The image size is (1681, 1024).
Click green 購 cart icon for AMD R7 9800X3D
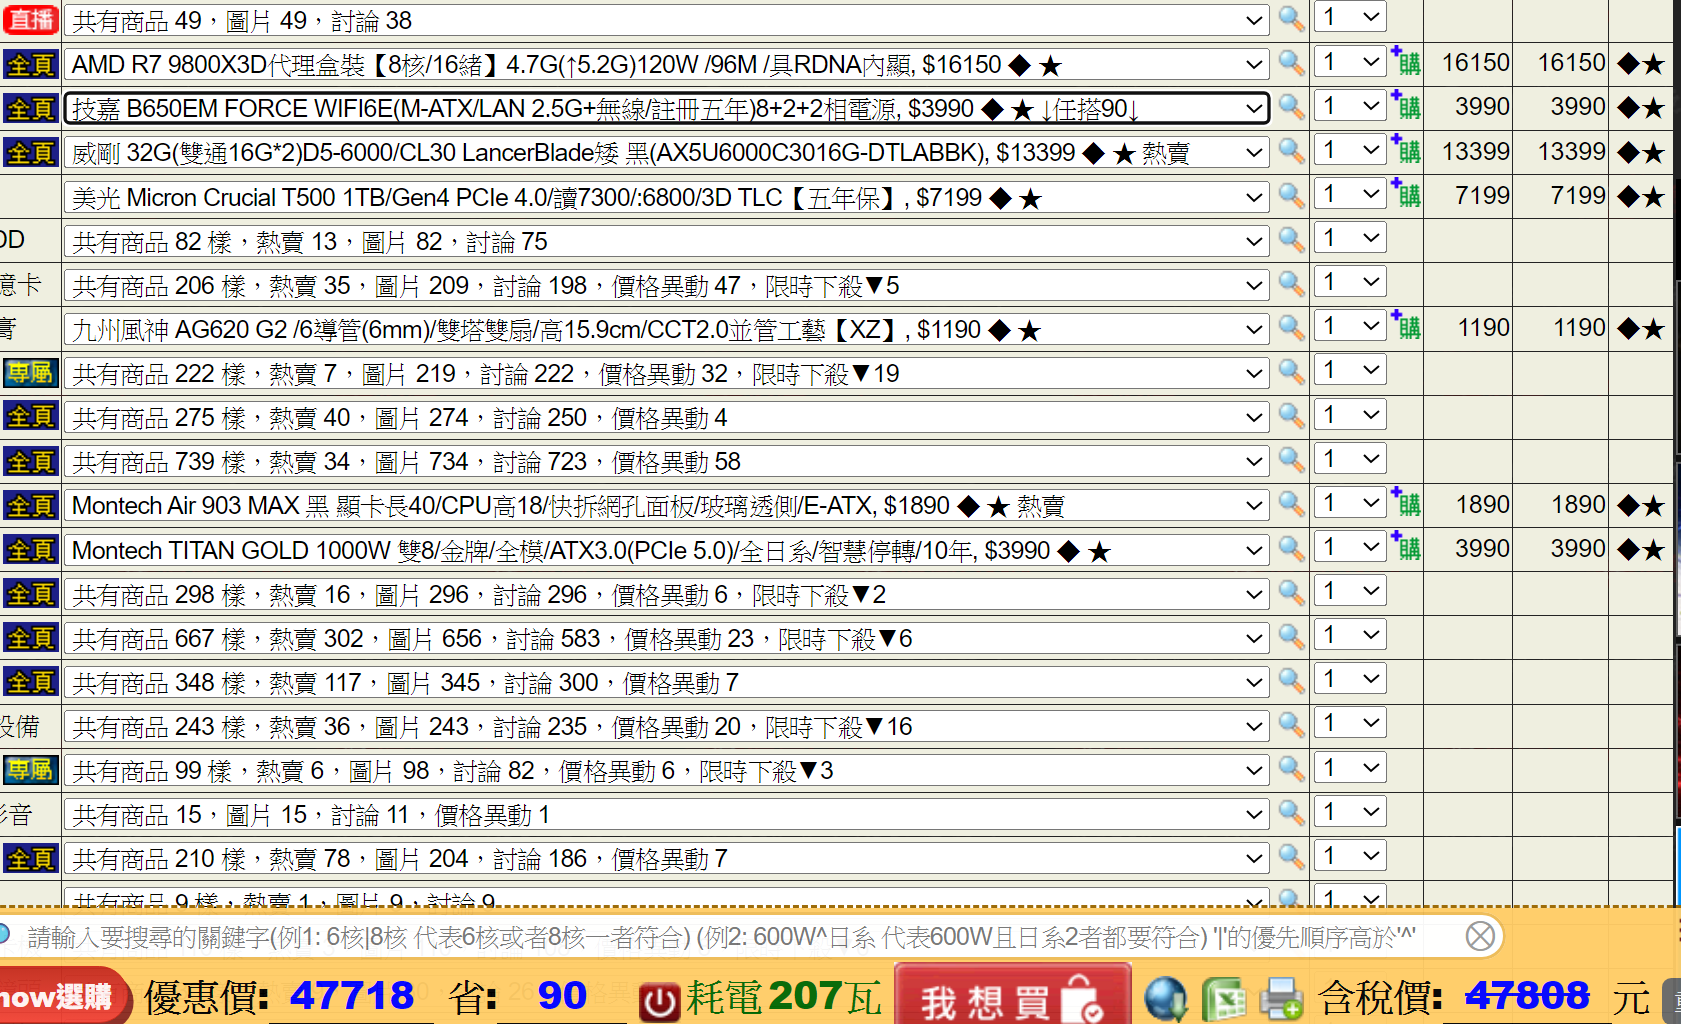pyautogui.click(x=1406, y=62)
